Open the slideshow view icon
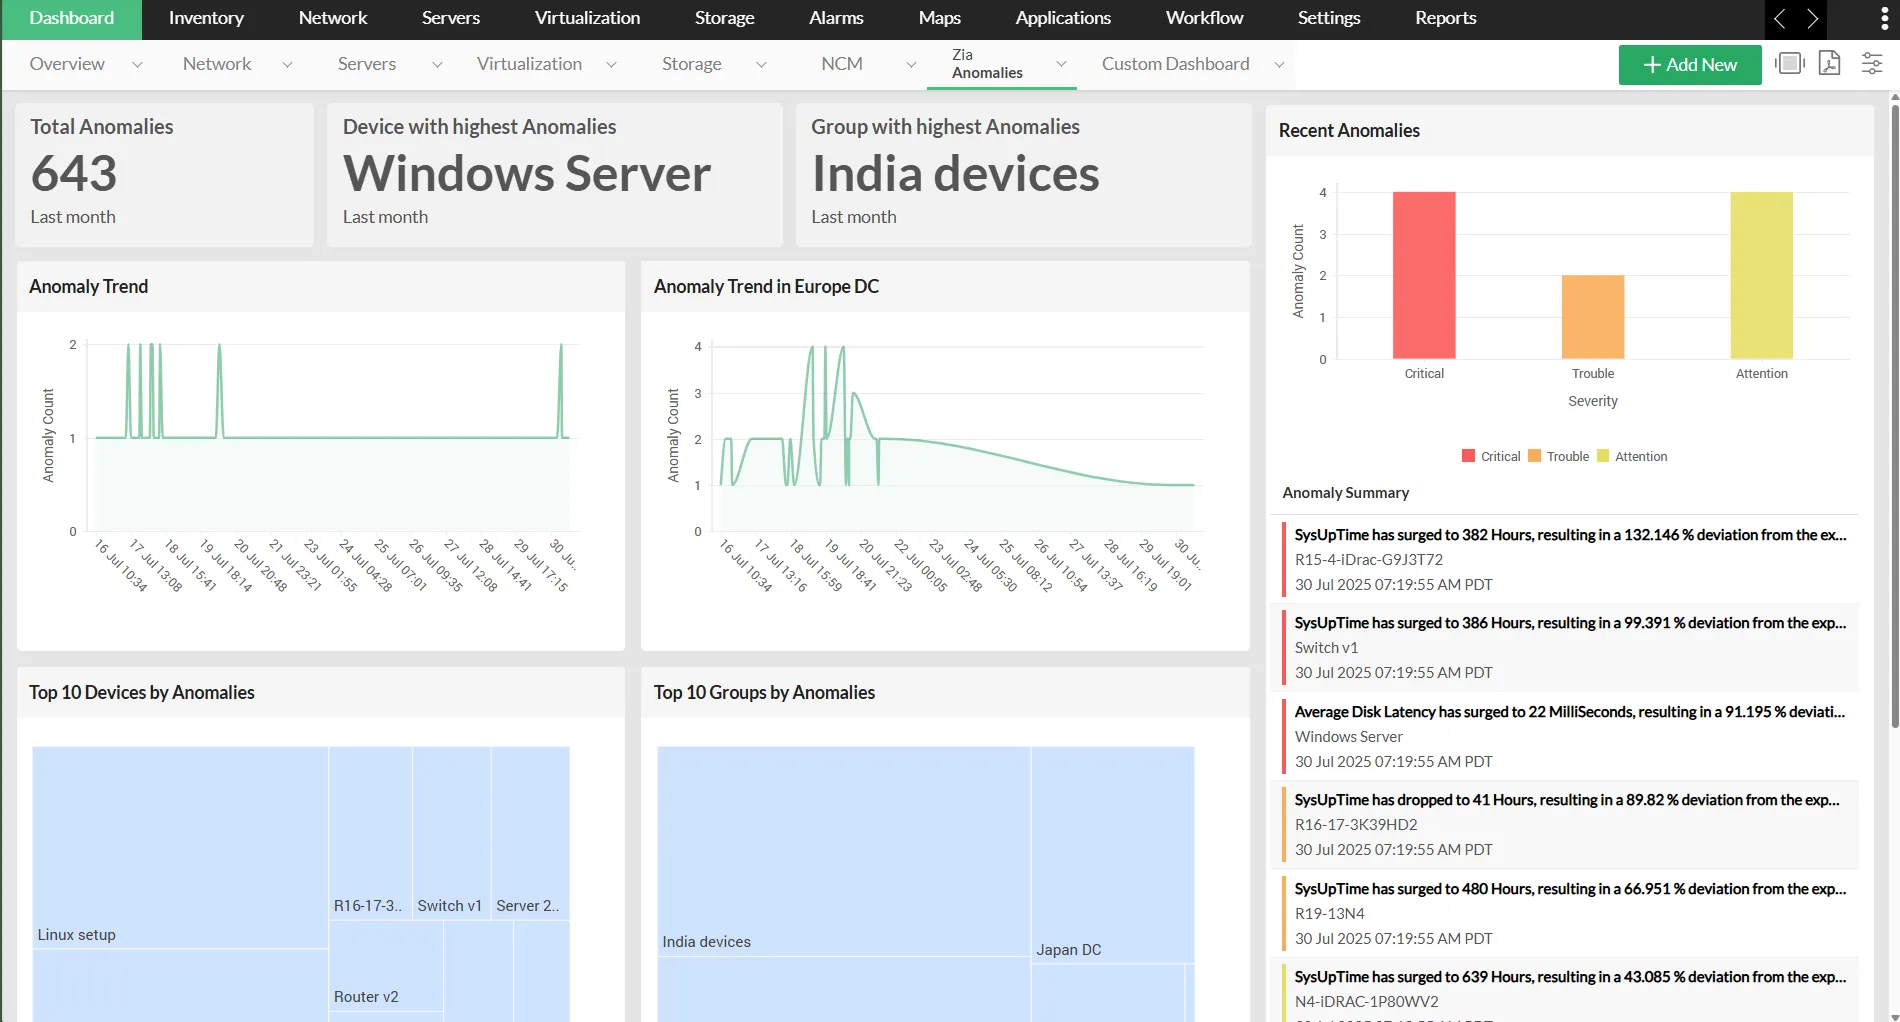The height and width of the screenshot is (1022, 1900). pyautogui.click(x=1789, y=63)
